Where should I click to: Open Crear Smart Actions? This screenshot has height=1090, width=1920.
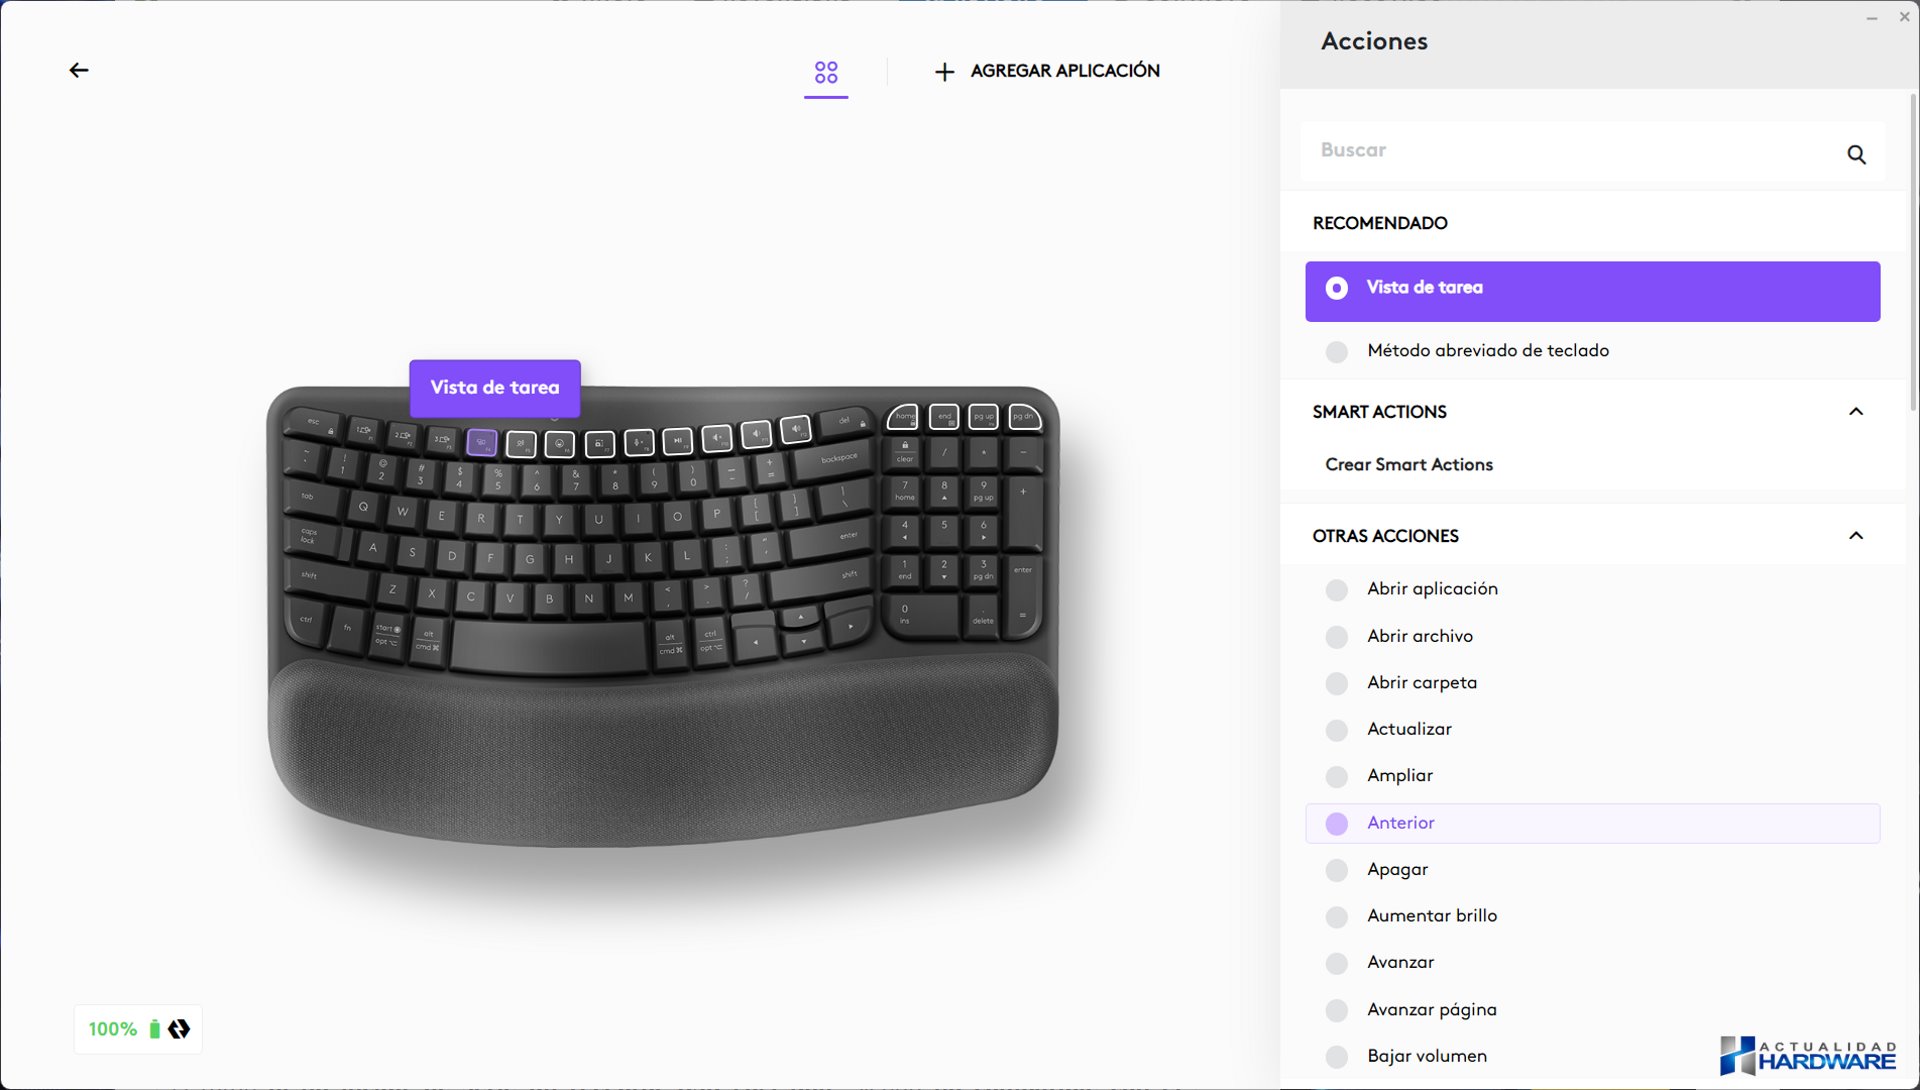tap(1408, 465)
